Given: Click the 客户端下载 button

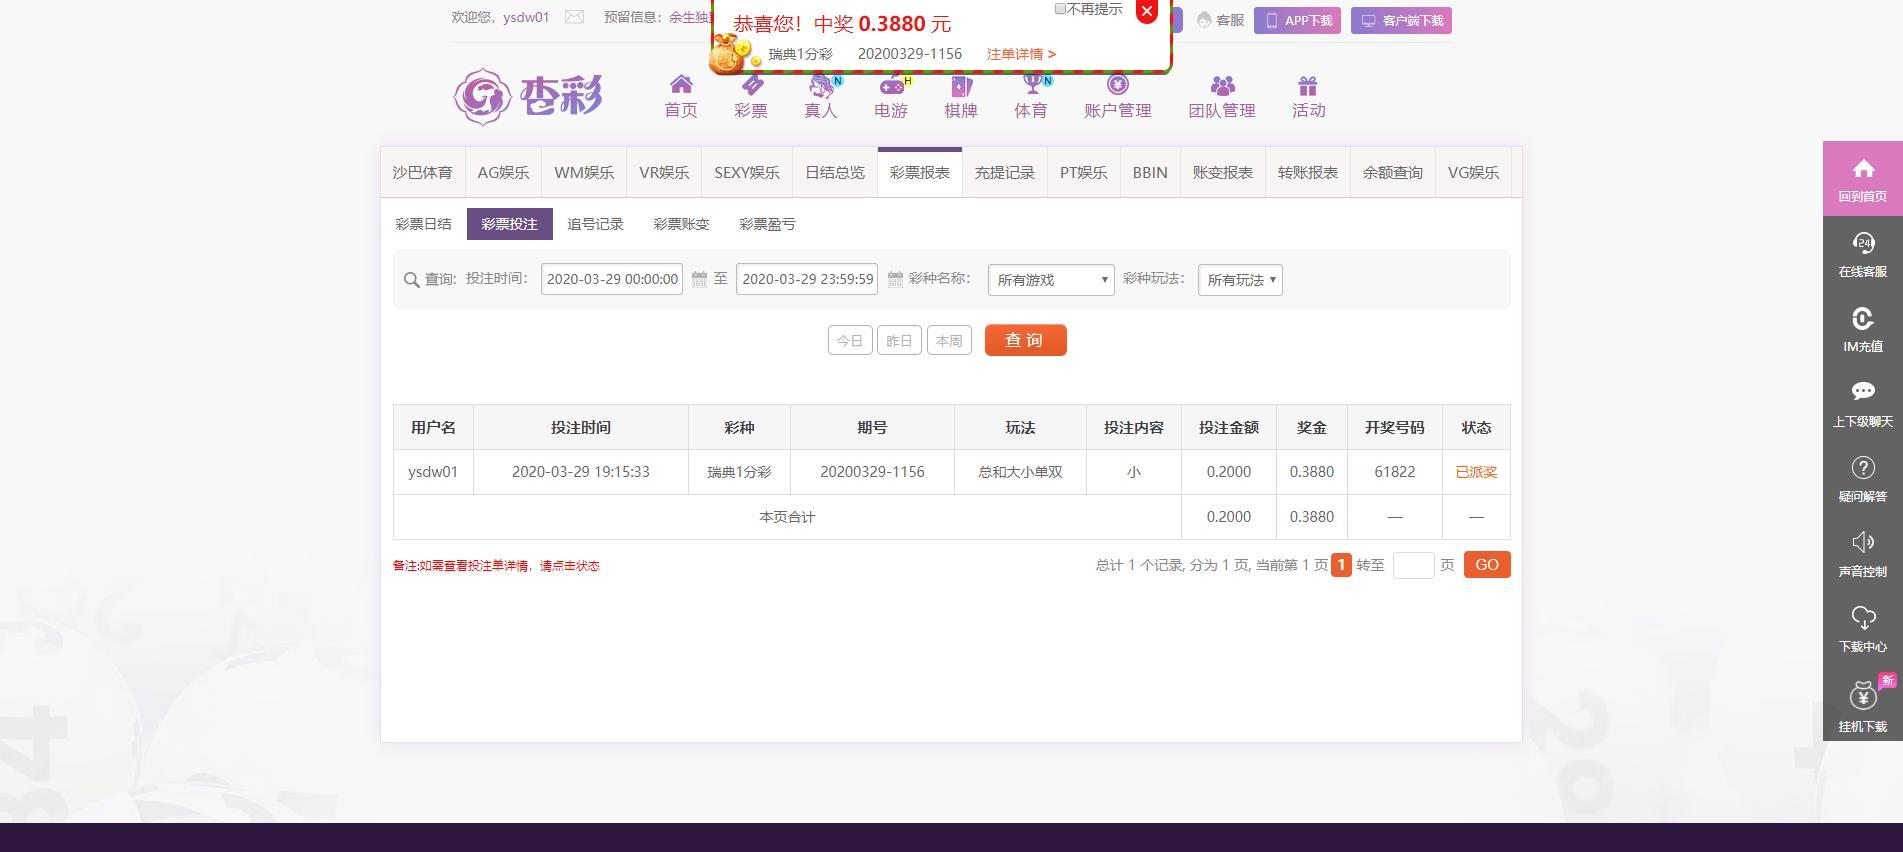Looking at the screenshot, I should point(1401,21).
